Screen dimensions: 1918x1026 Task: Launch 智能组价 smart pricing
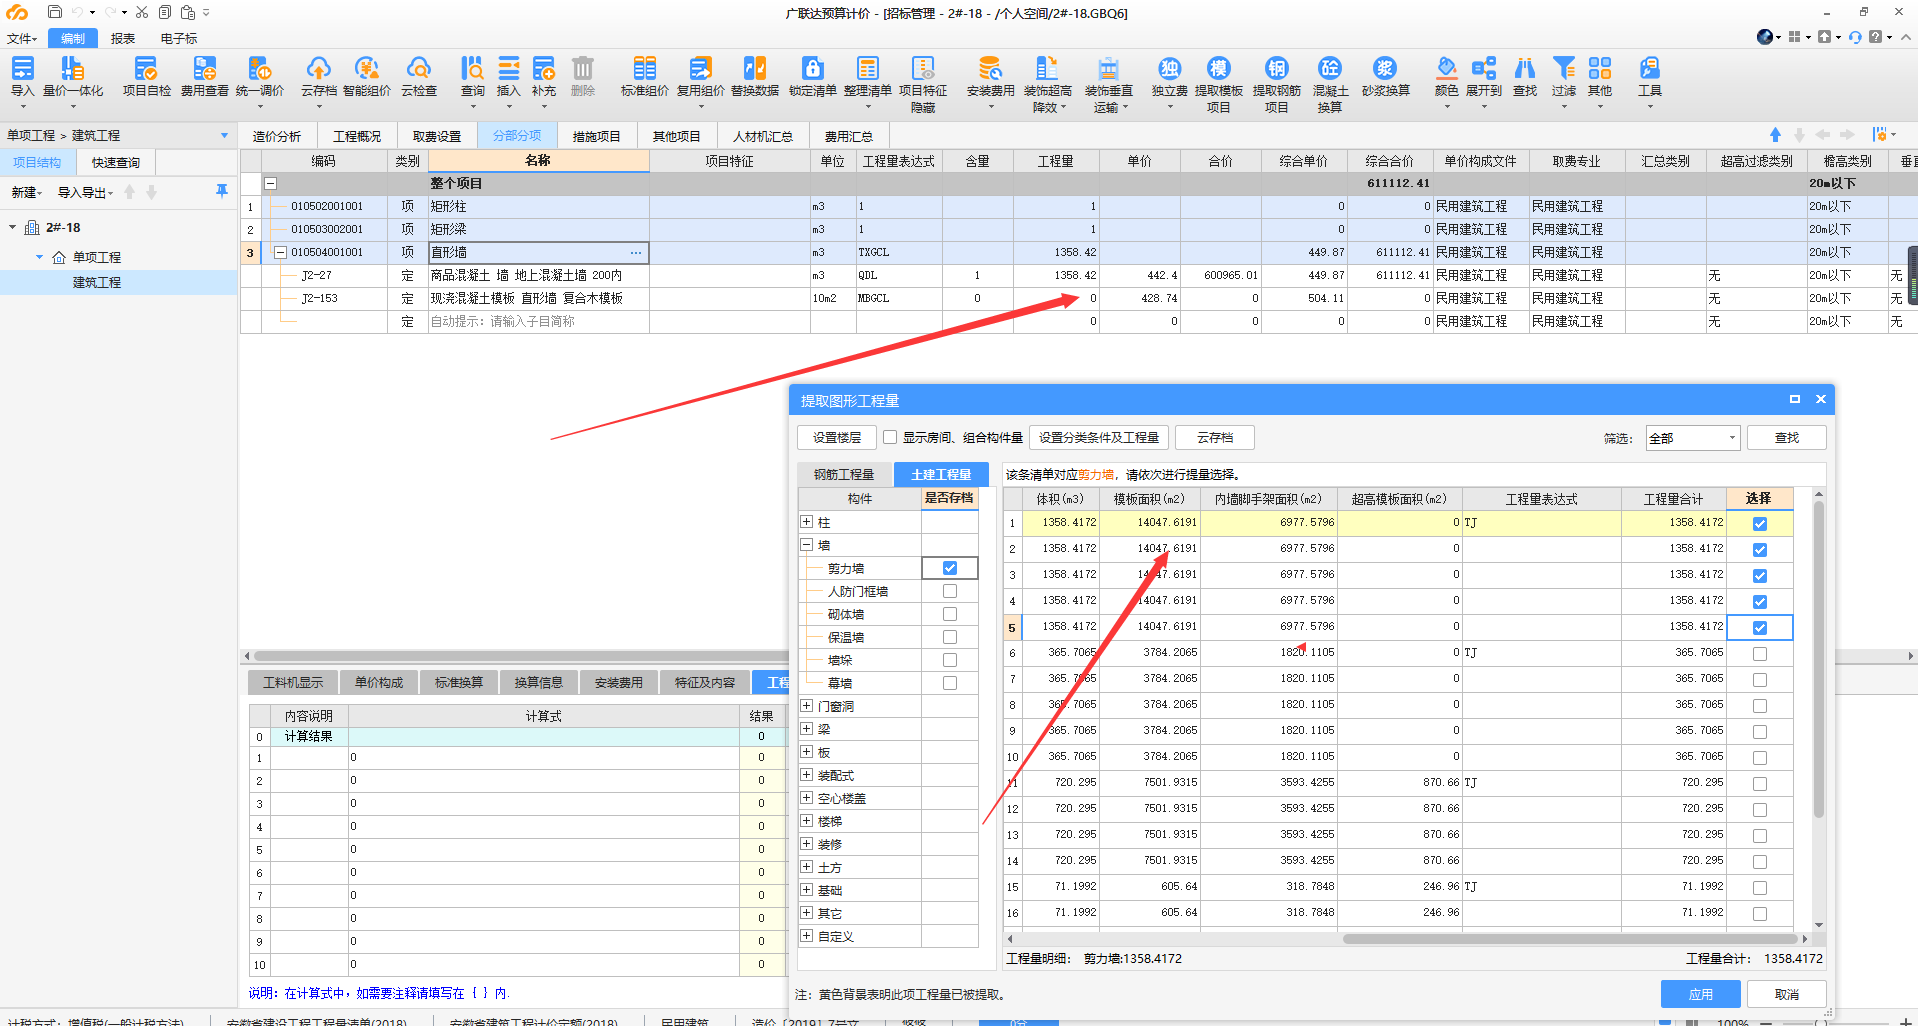(367, 77)
